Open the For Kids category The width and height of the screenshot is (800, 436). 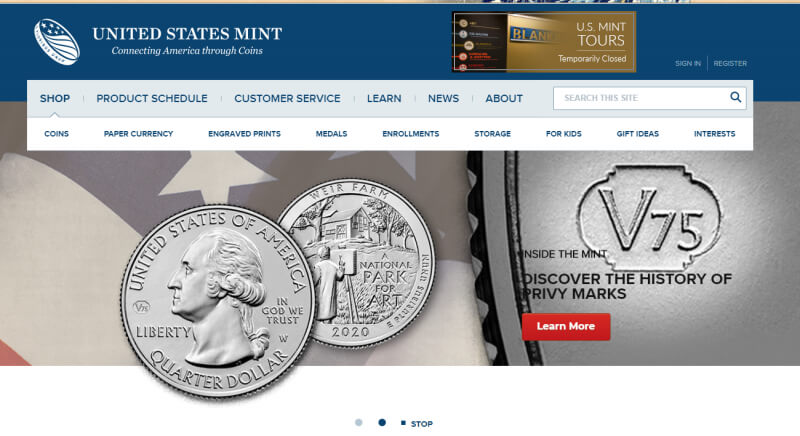click(x=564, y=134)
